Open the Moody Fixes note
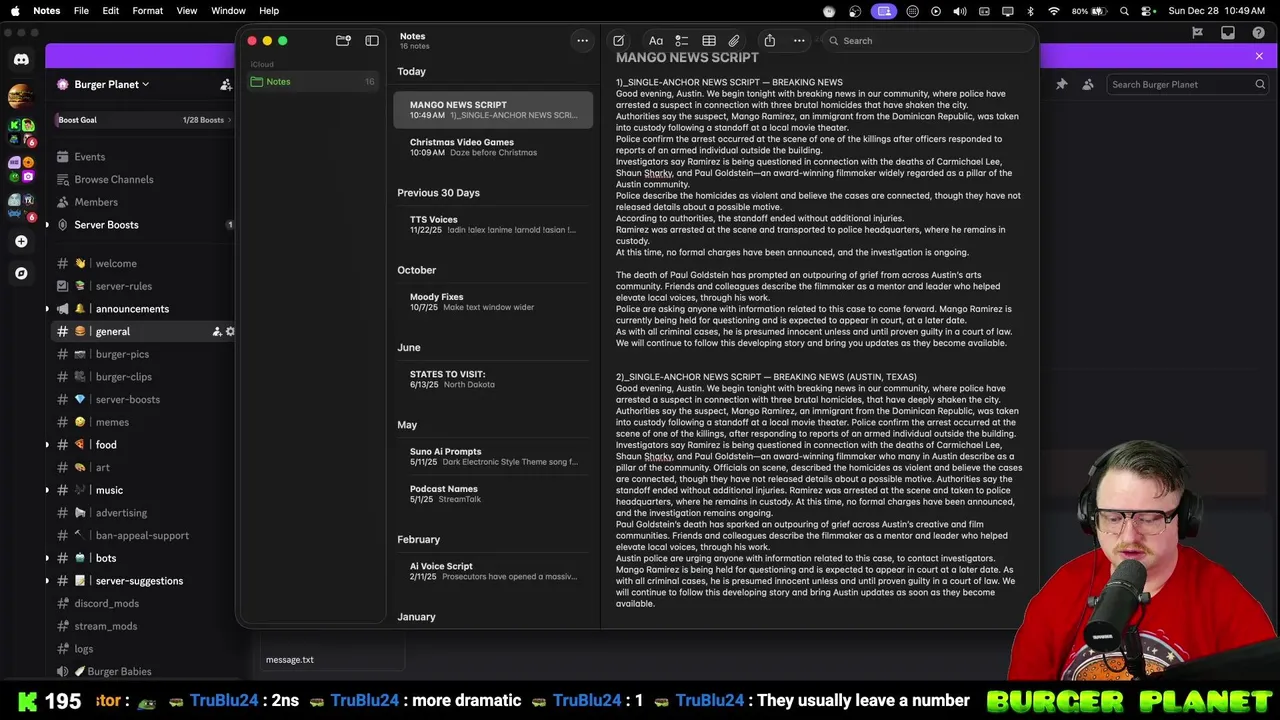The image size is (1280, 720). (x=493, y=301)
